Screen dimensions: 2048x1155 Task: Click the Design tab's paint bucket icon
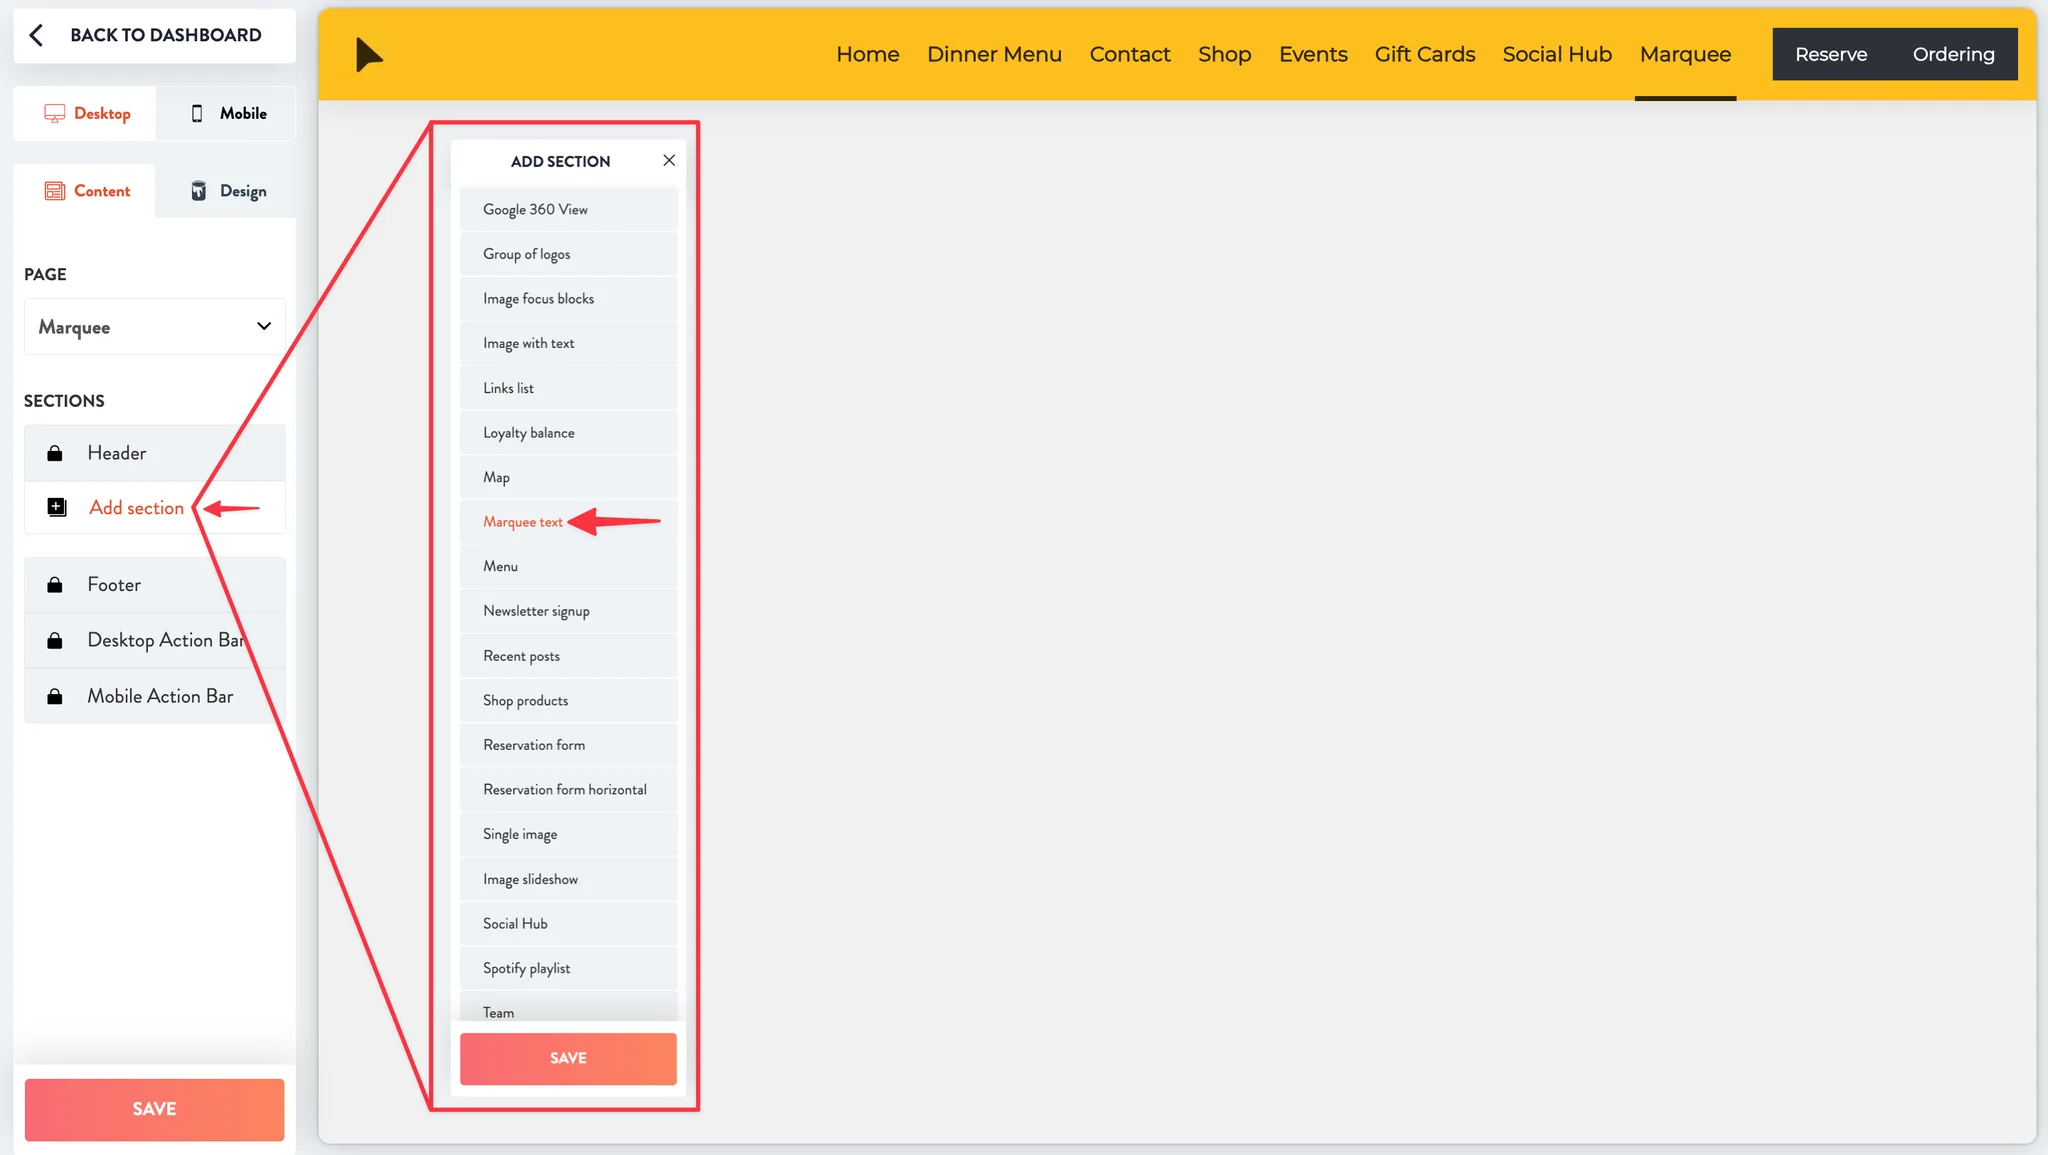point(199,191)
